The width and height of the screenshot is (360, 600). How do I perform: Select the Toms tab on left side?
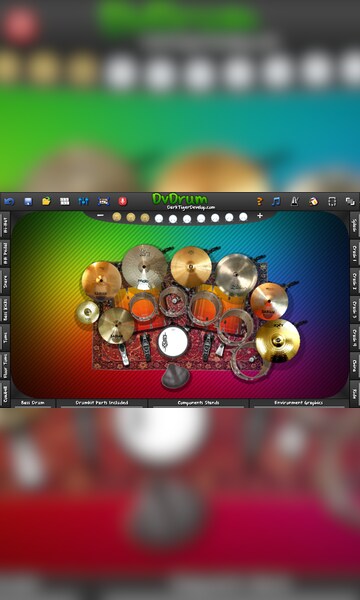point(5,338)
